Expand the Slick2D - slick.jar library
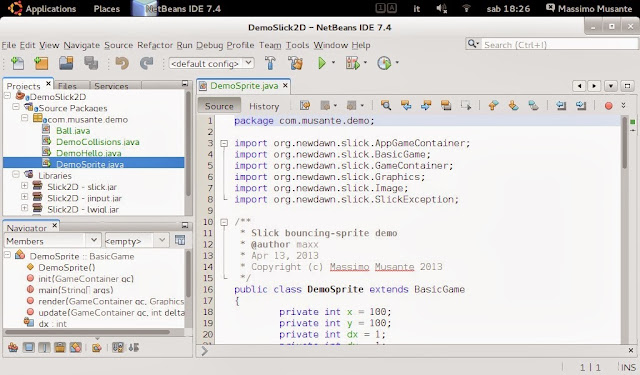640x375 pixels. tap(24, 186)
